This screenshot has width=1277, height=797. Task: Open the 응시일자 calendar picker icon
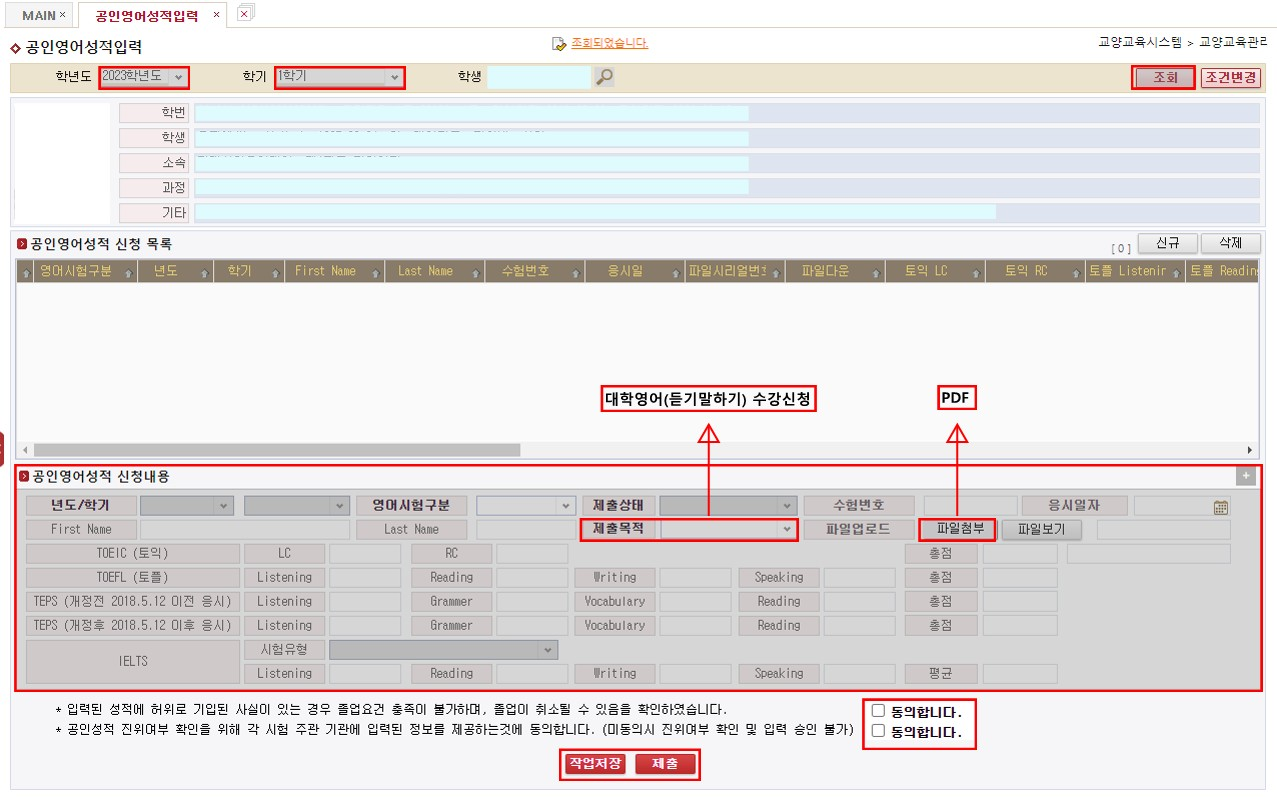point(1220,507)
